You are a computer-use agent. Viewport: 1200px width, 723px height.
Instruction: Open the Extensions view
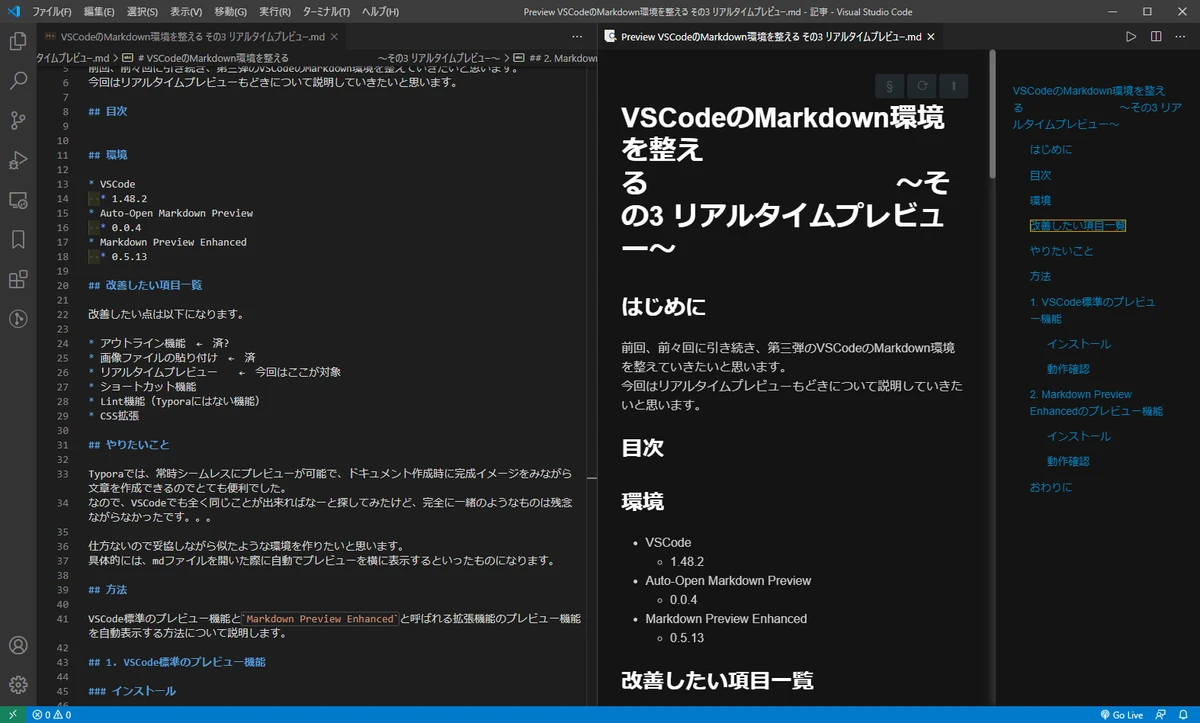[18, 279]
